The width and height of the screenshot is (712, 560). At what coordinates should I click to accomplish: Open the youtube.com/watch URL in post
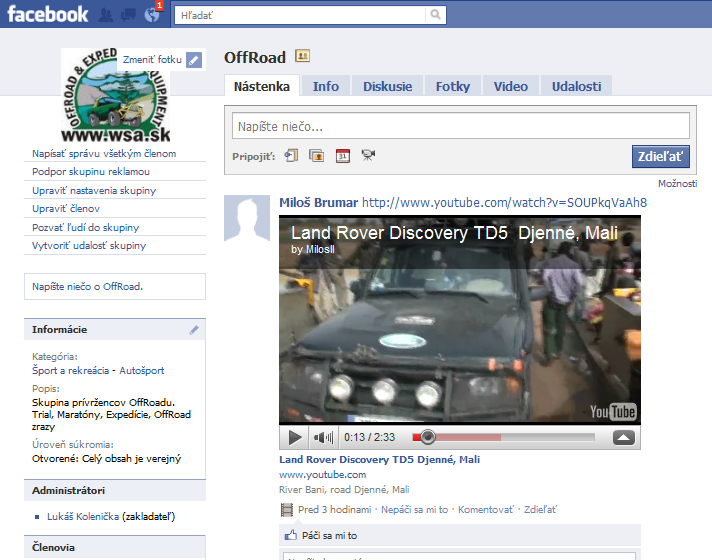click(504, 203)
